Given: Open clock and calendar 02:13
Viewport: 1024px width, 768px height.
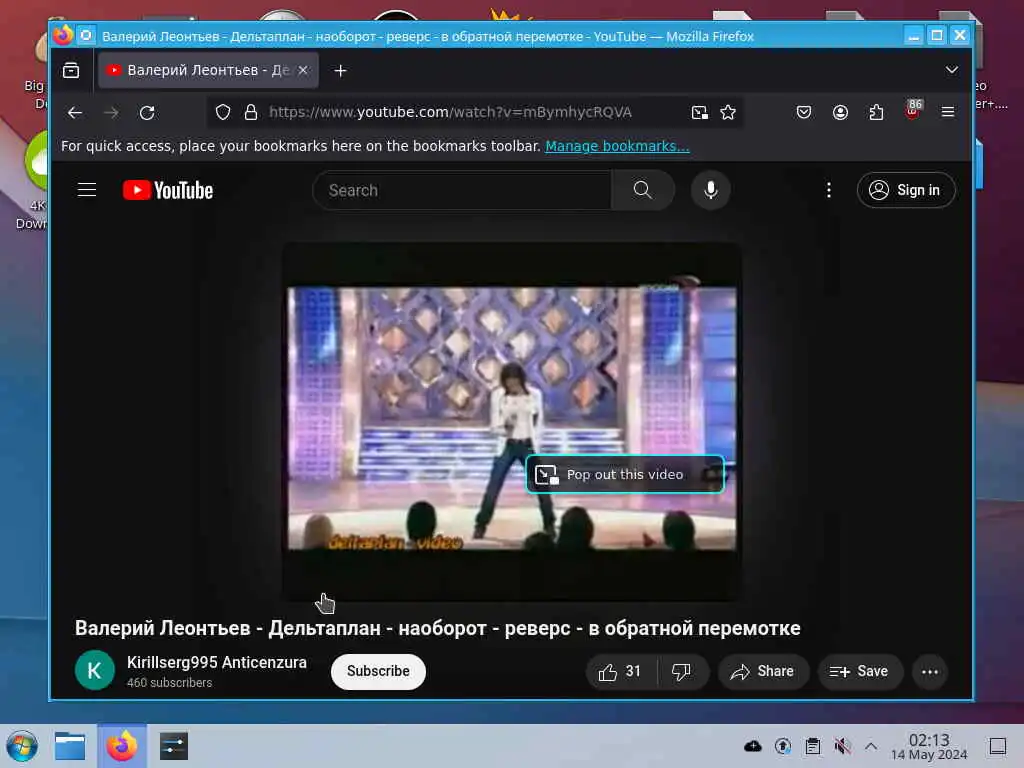Looking at the screenshot, I should point(929,746).
